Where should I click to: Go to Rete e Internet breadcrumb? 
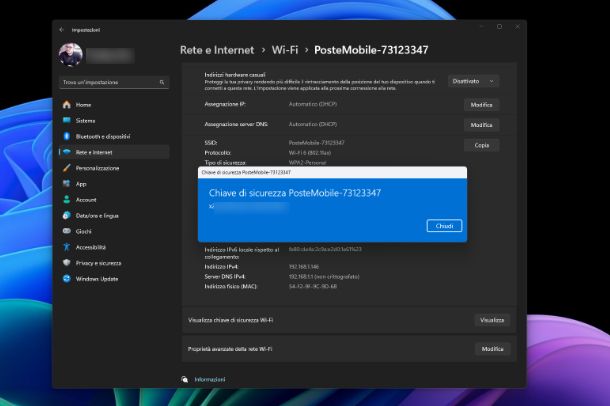point(217,50)
